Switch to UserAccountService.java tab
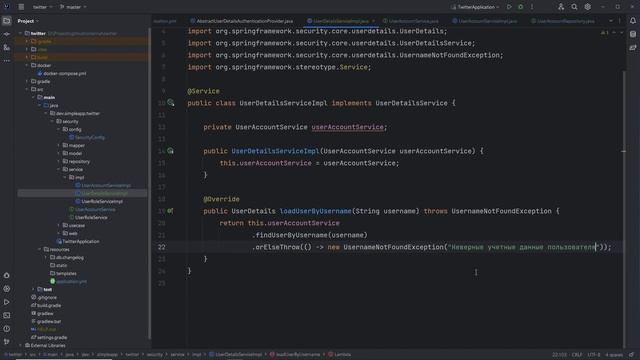This screenshot has width=640, height=360. tap(411, 21)
